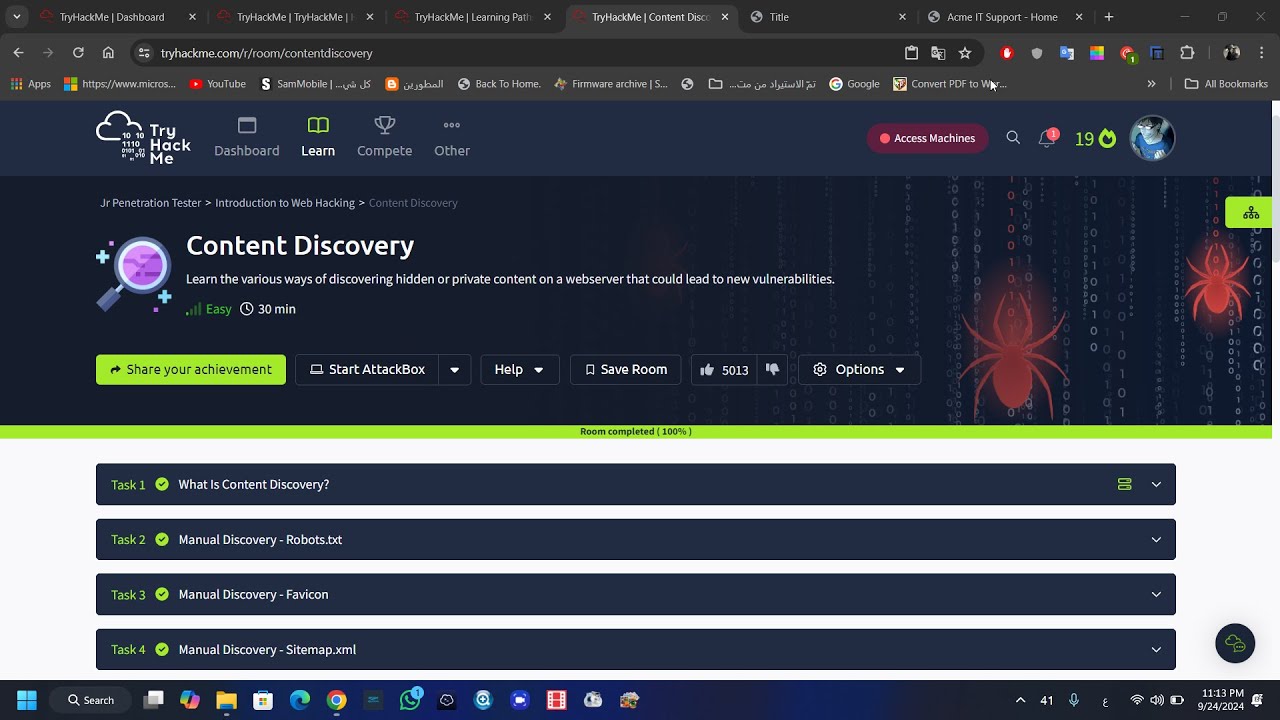Screen dimensions: 1280x720
Task: Switch to TryHackMe Learning Path tab
Action: coord(472,17)
